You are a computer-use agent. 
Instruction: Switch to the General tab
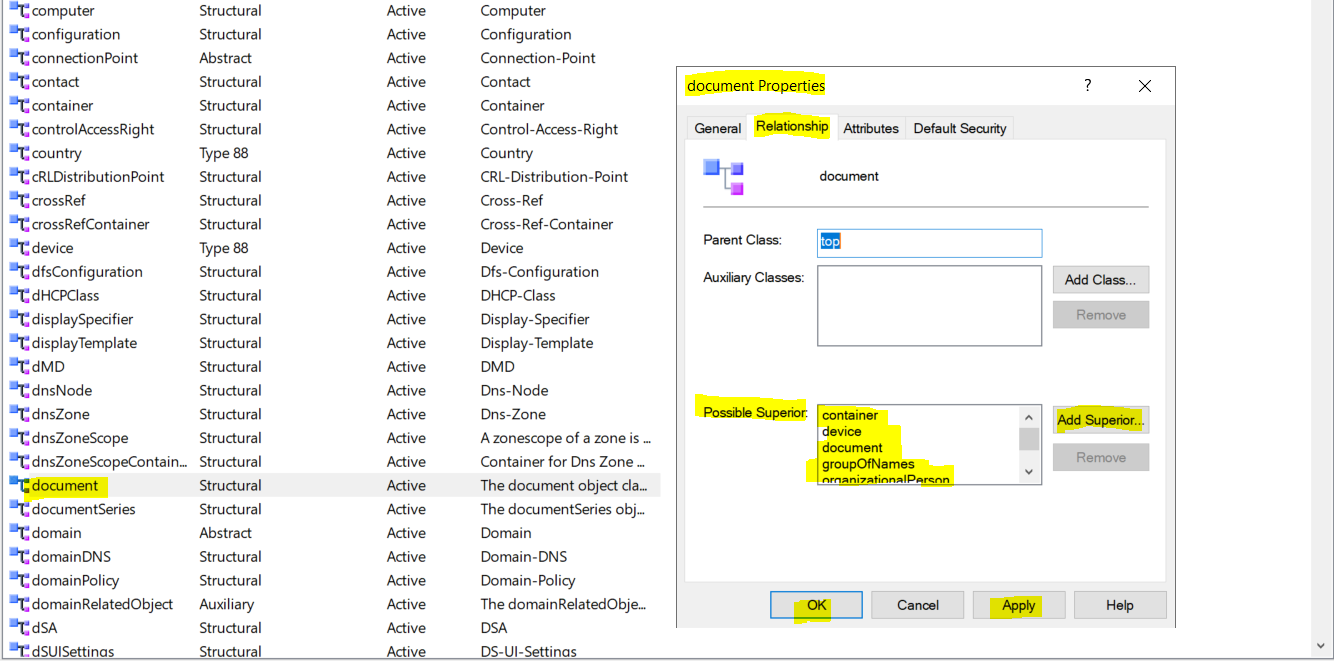[716, 128]
